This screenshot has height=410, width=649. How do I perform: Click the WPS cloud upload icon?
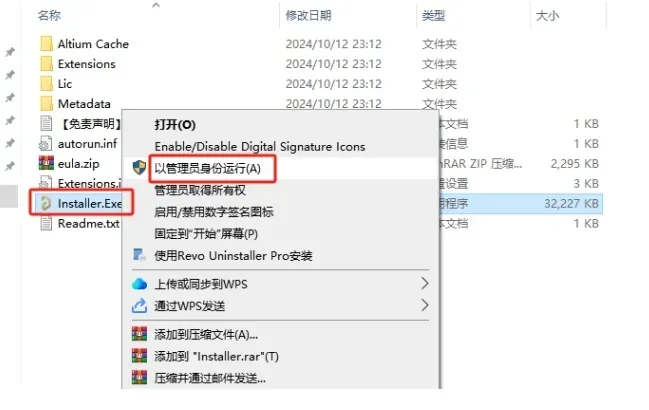[x=139, y=284]
